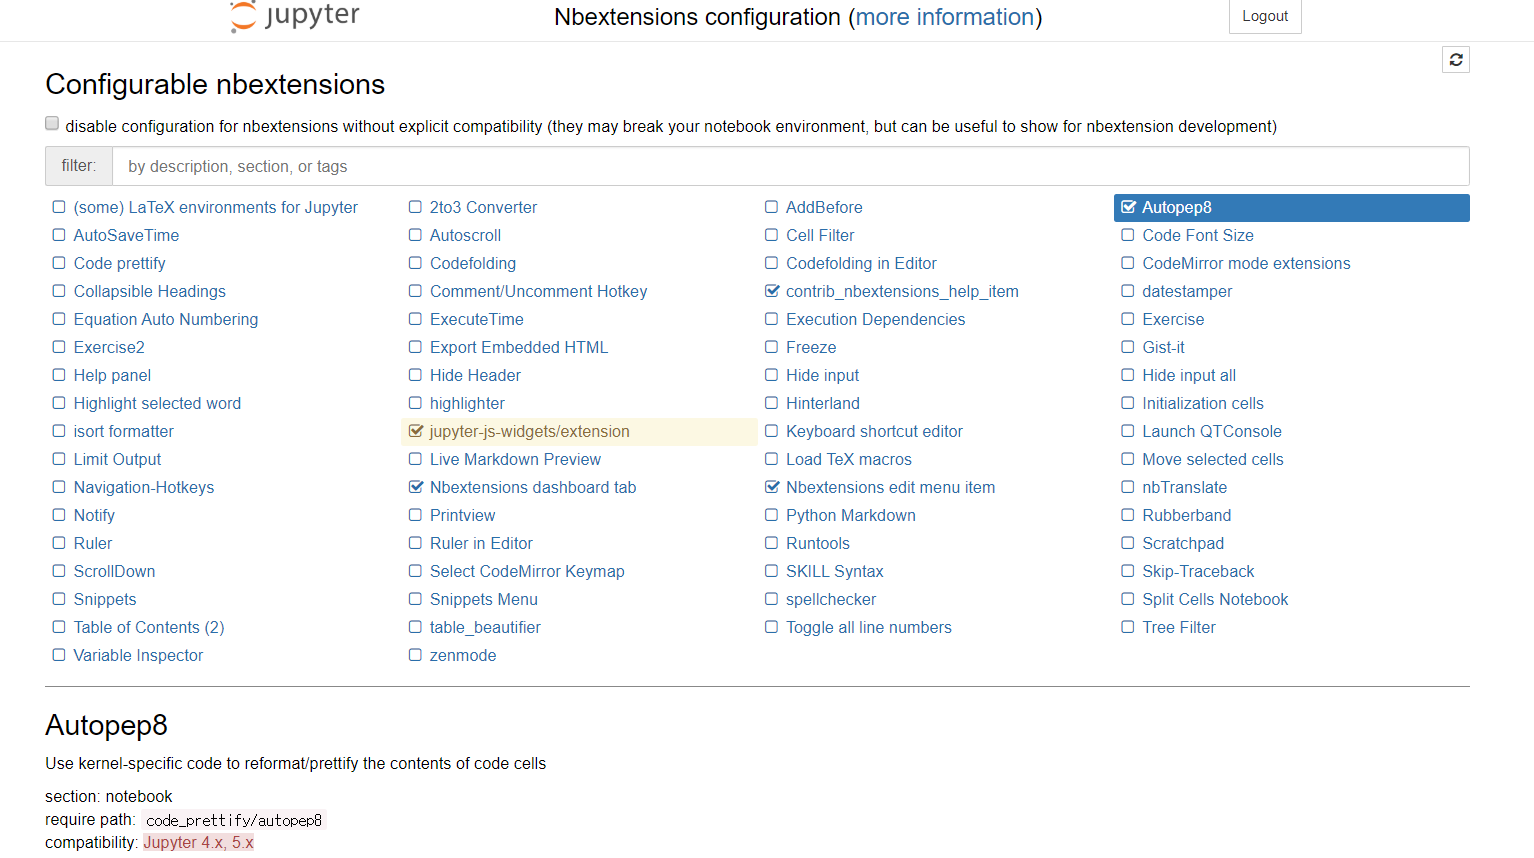Screen dimensions: 1534x858
Task: Select the CodeMirror mode extensions item
Action: 1246,263
